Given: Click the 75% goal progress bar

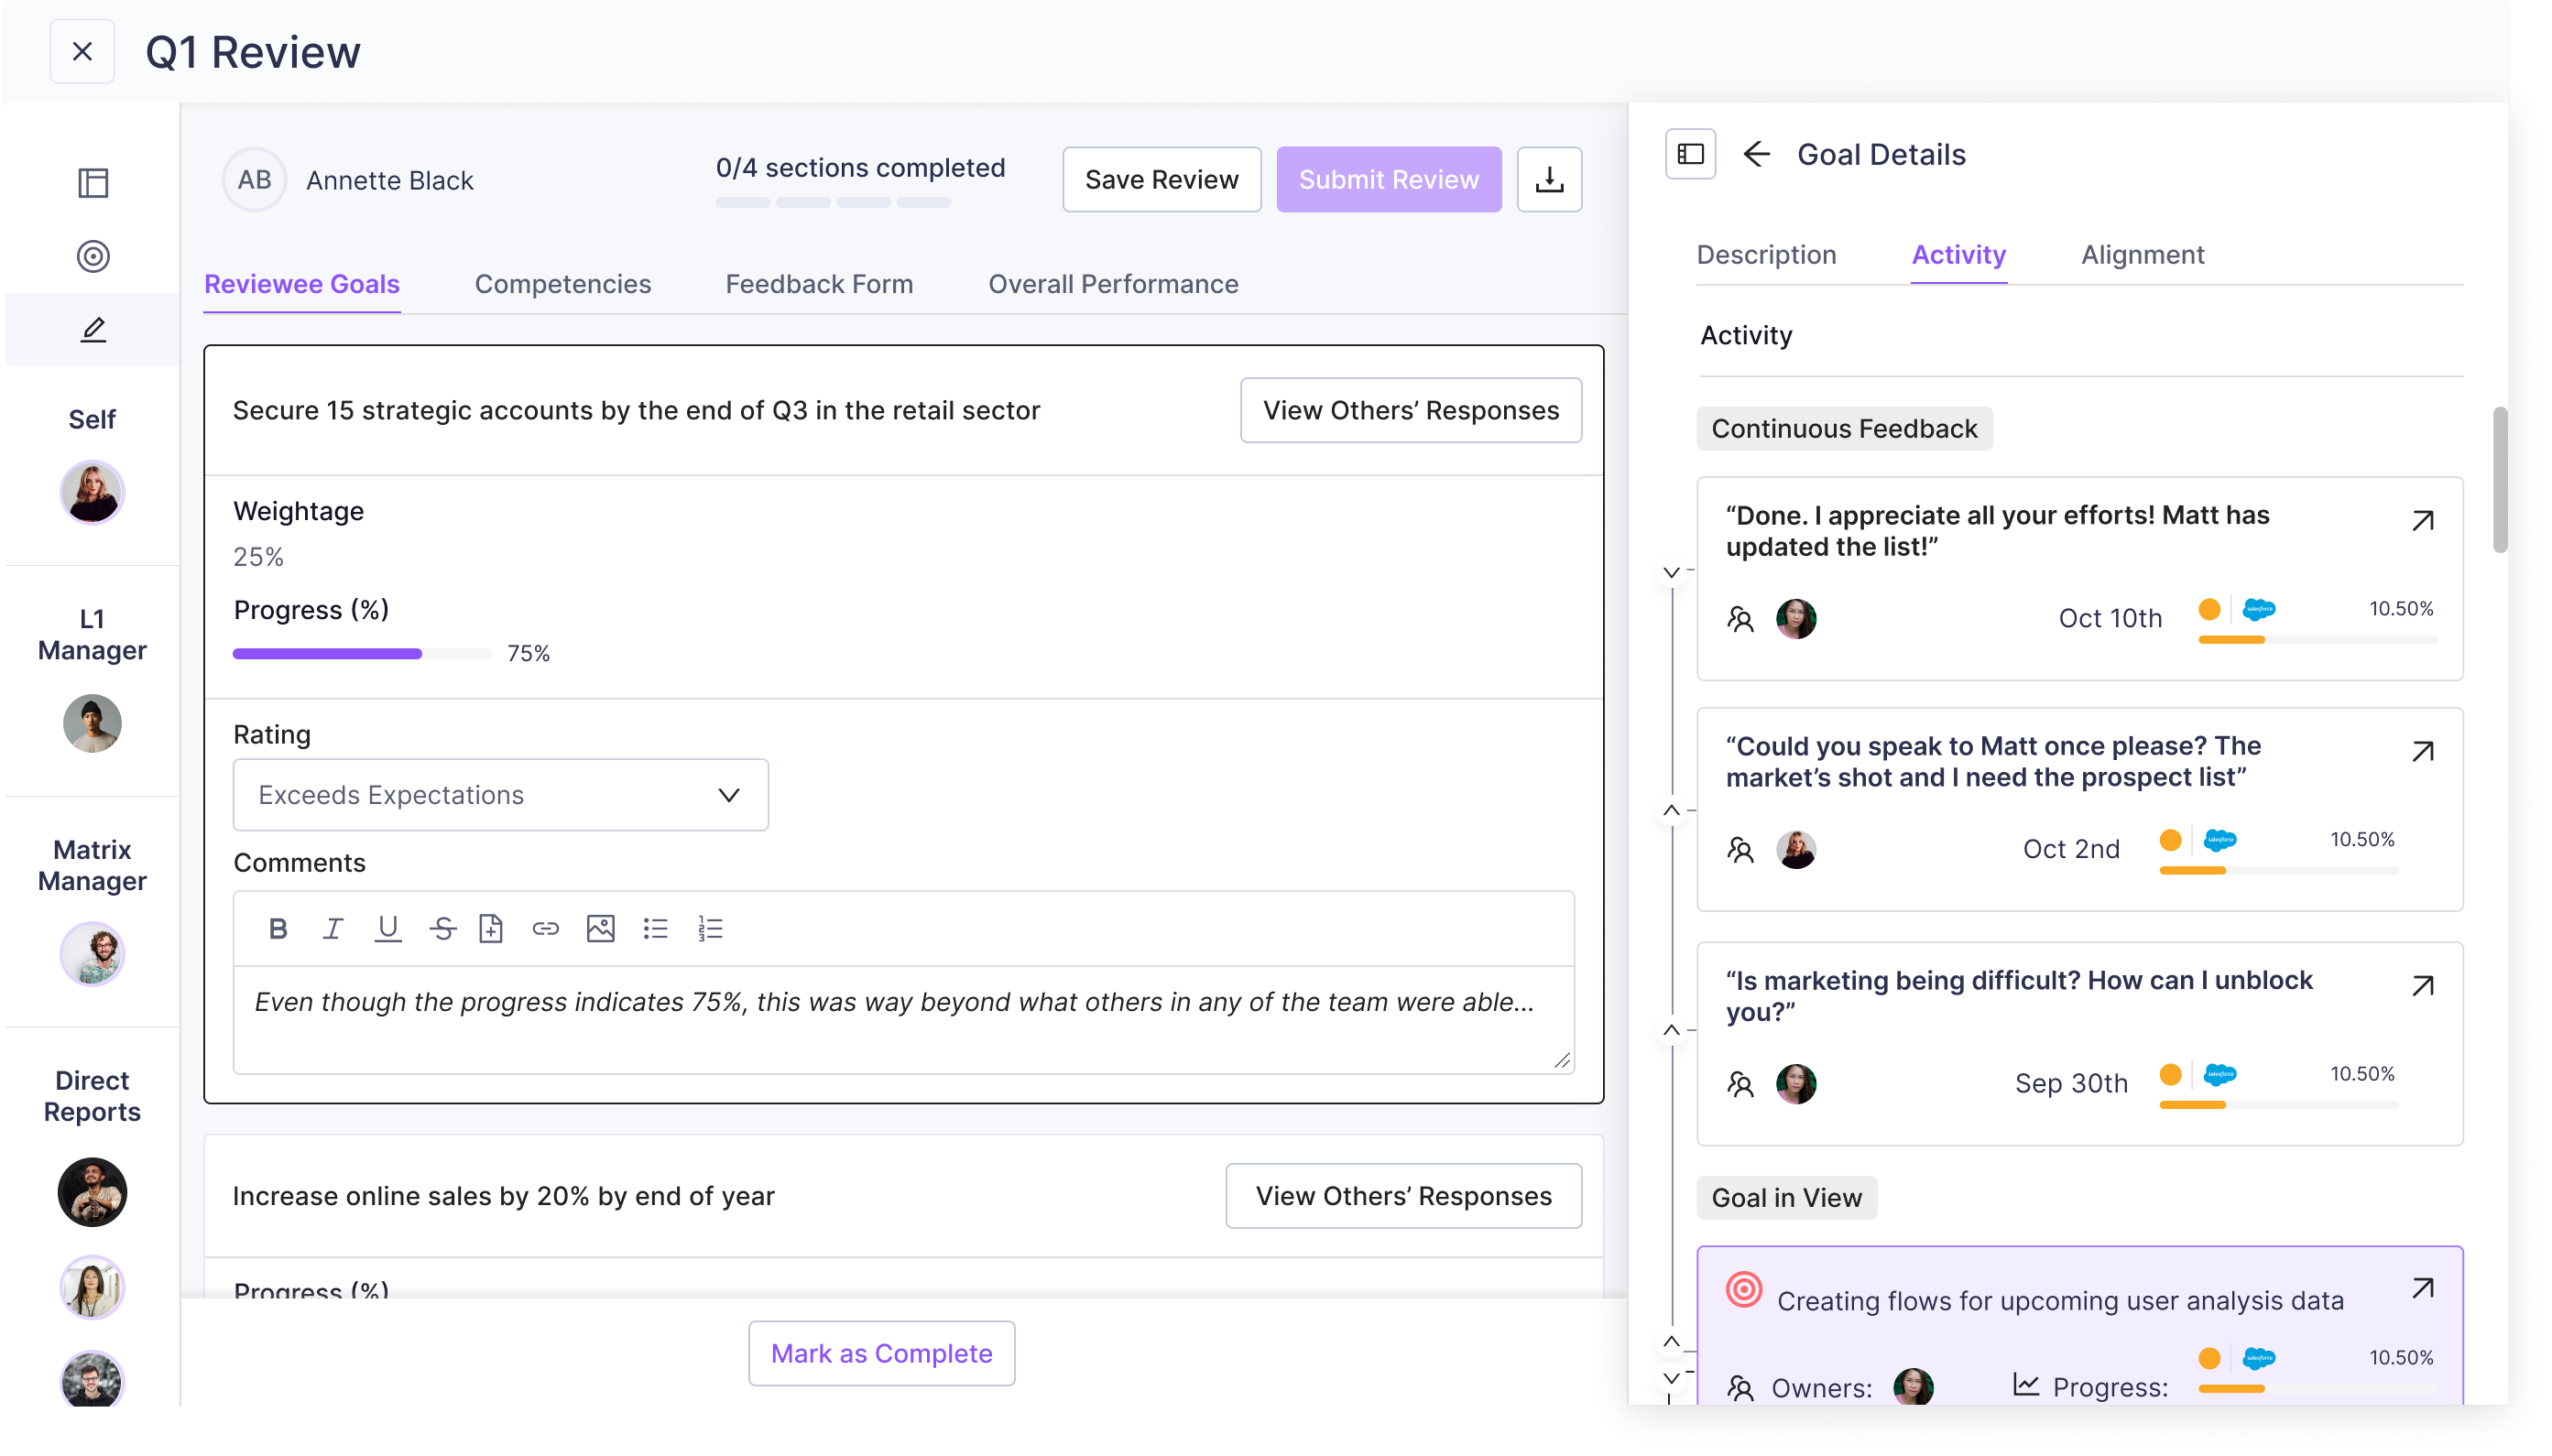Looking at the screenshot, I should pos(362,654).
